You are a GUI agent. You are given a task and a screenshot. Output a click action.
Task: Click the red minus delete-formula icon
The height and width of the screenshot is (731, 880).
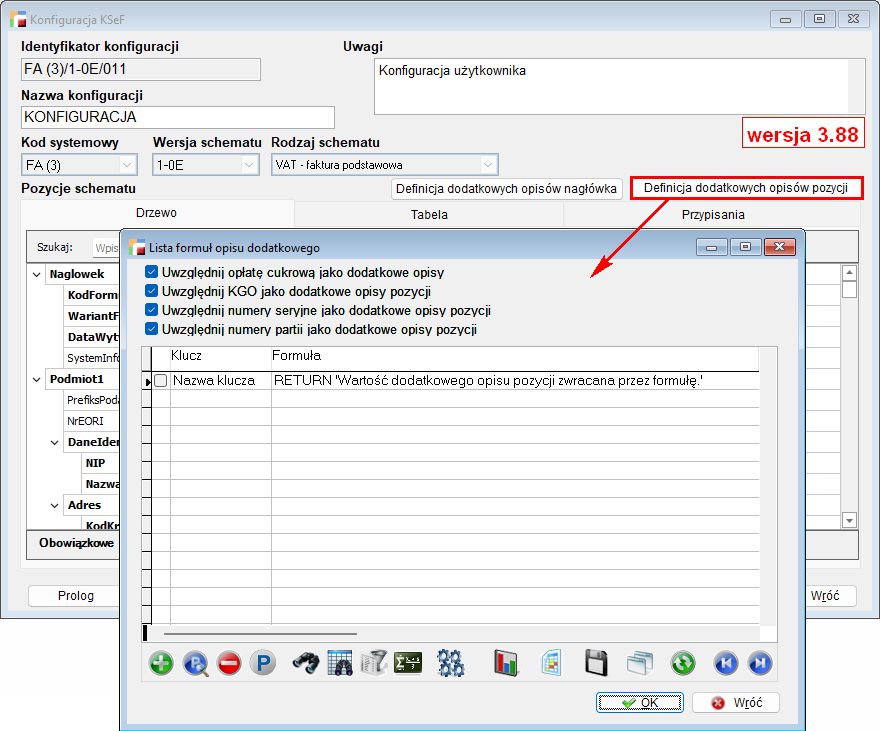click(x=229, y=663)
